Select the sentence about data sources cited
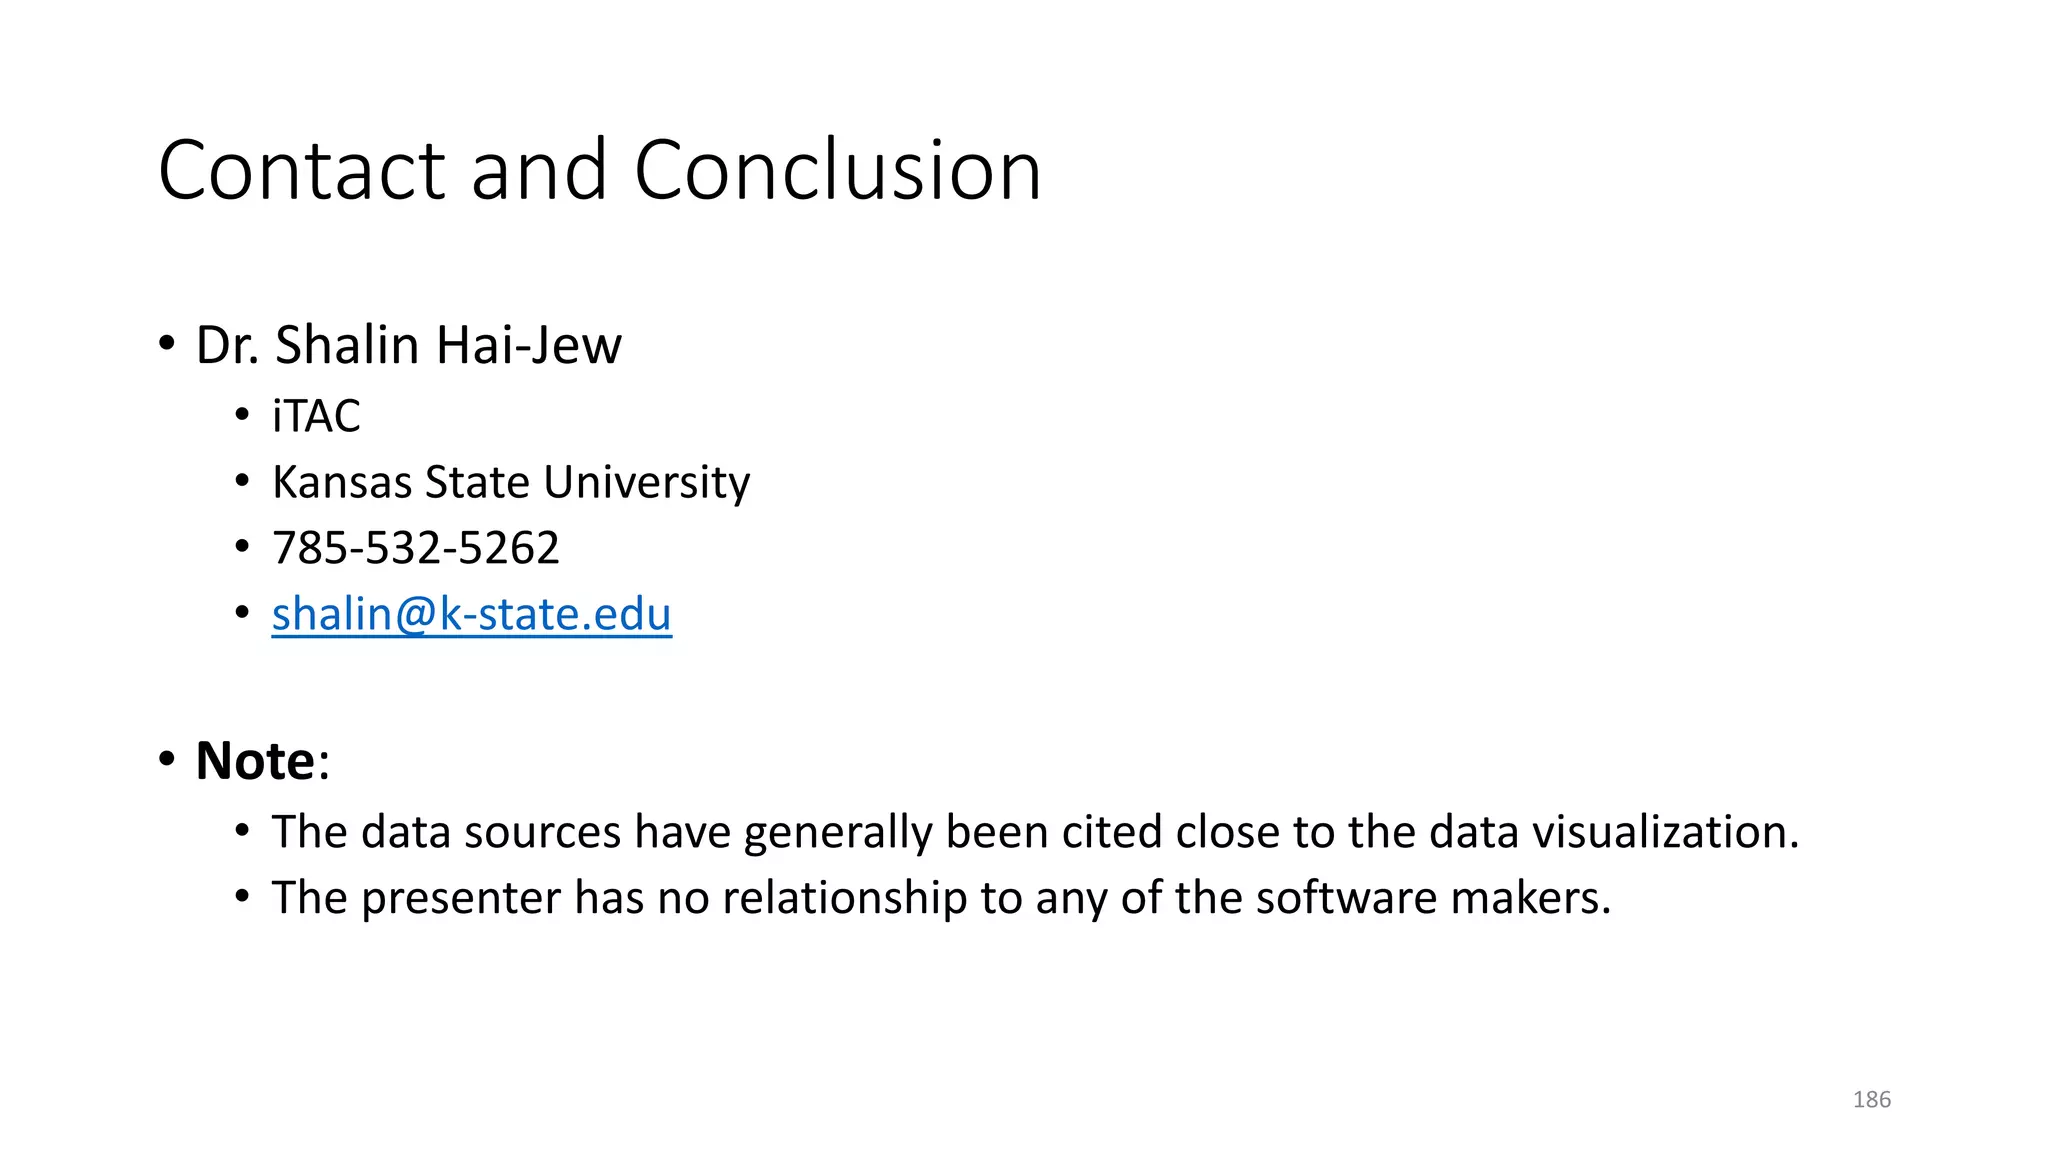Image resolution: width=2048 pixels, height=1152 pixels. point(1034,832)
